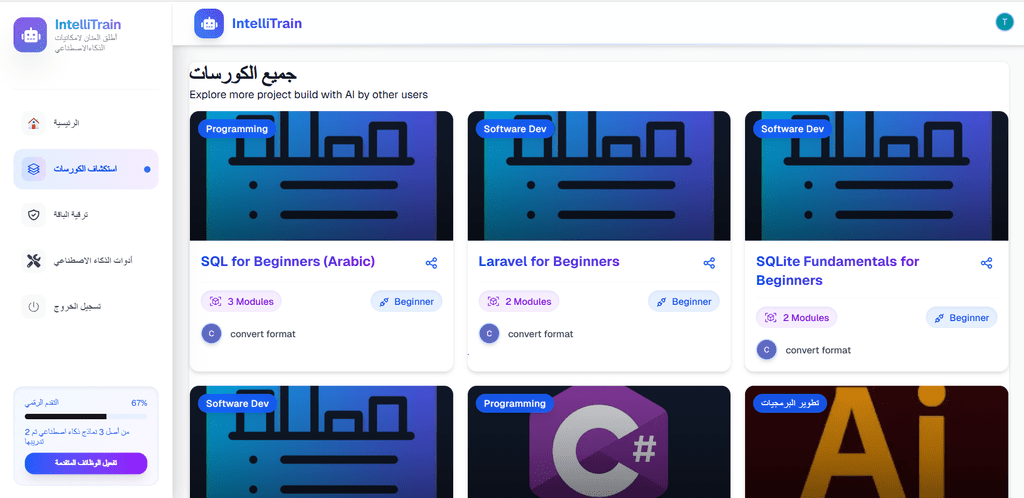
Task: Click Beginner badge on Laravel card
Action: coord(684,302)
